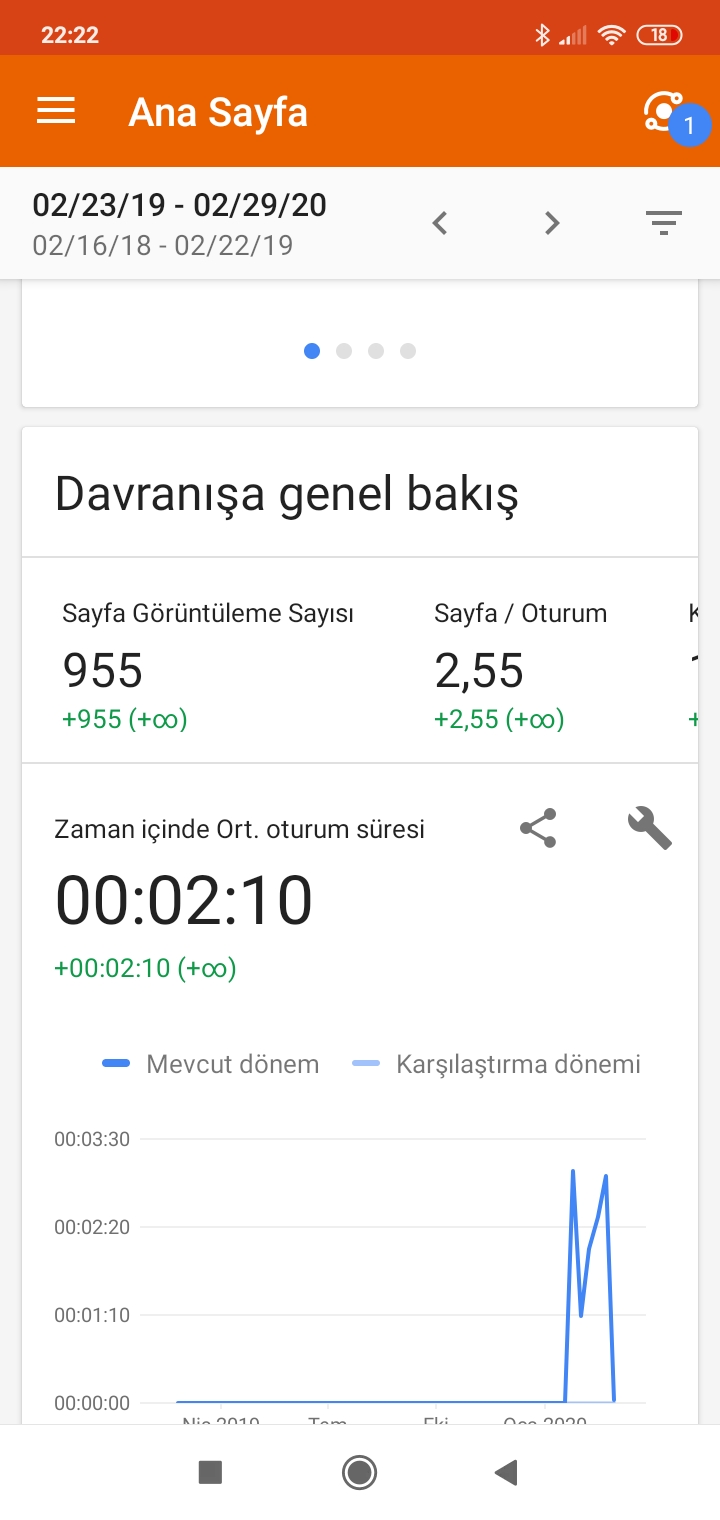Open the filter options icon
Screen dimensions: 720x1520
click(663, 223)
